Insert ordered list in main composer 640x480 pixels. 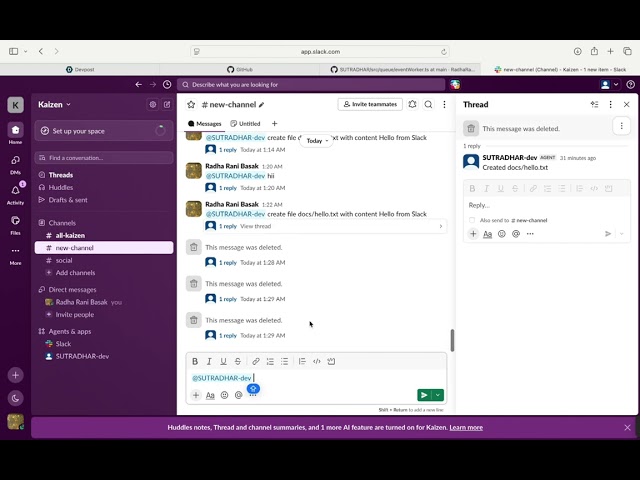(x=270, y=361)
